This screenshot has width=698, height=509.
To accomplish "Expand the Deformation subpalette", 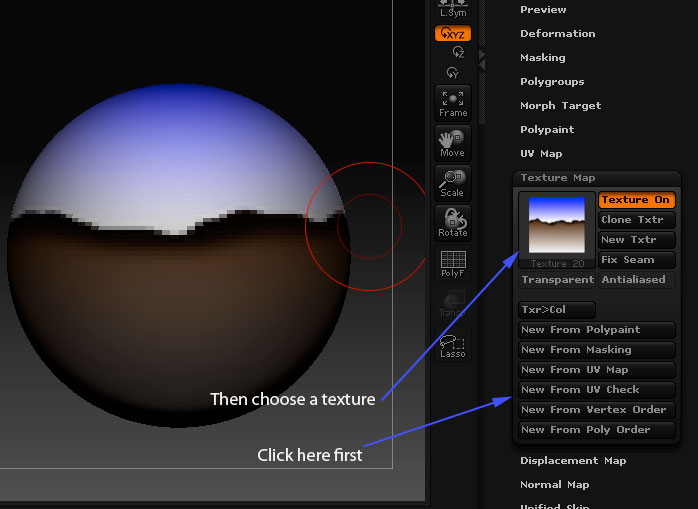I will (x=558, y=33).
